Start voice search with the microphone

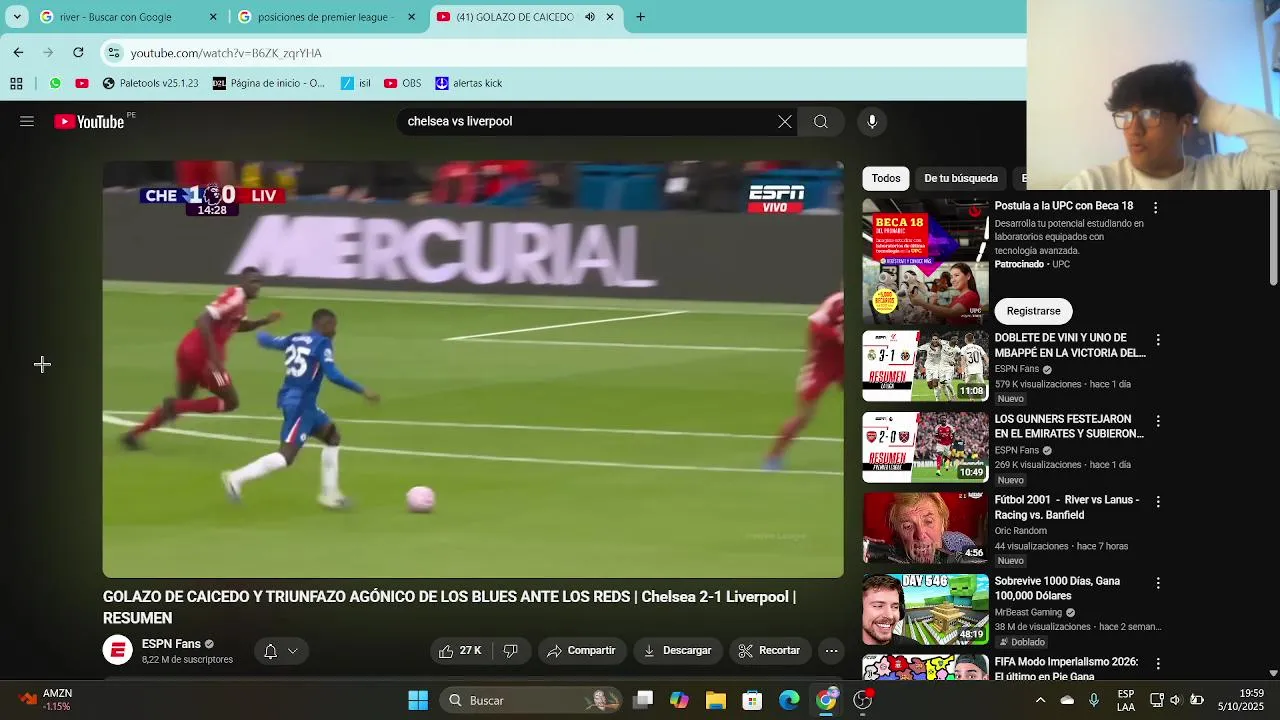(x=872, y=121)
